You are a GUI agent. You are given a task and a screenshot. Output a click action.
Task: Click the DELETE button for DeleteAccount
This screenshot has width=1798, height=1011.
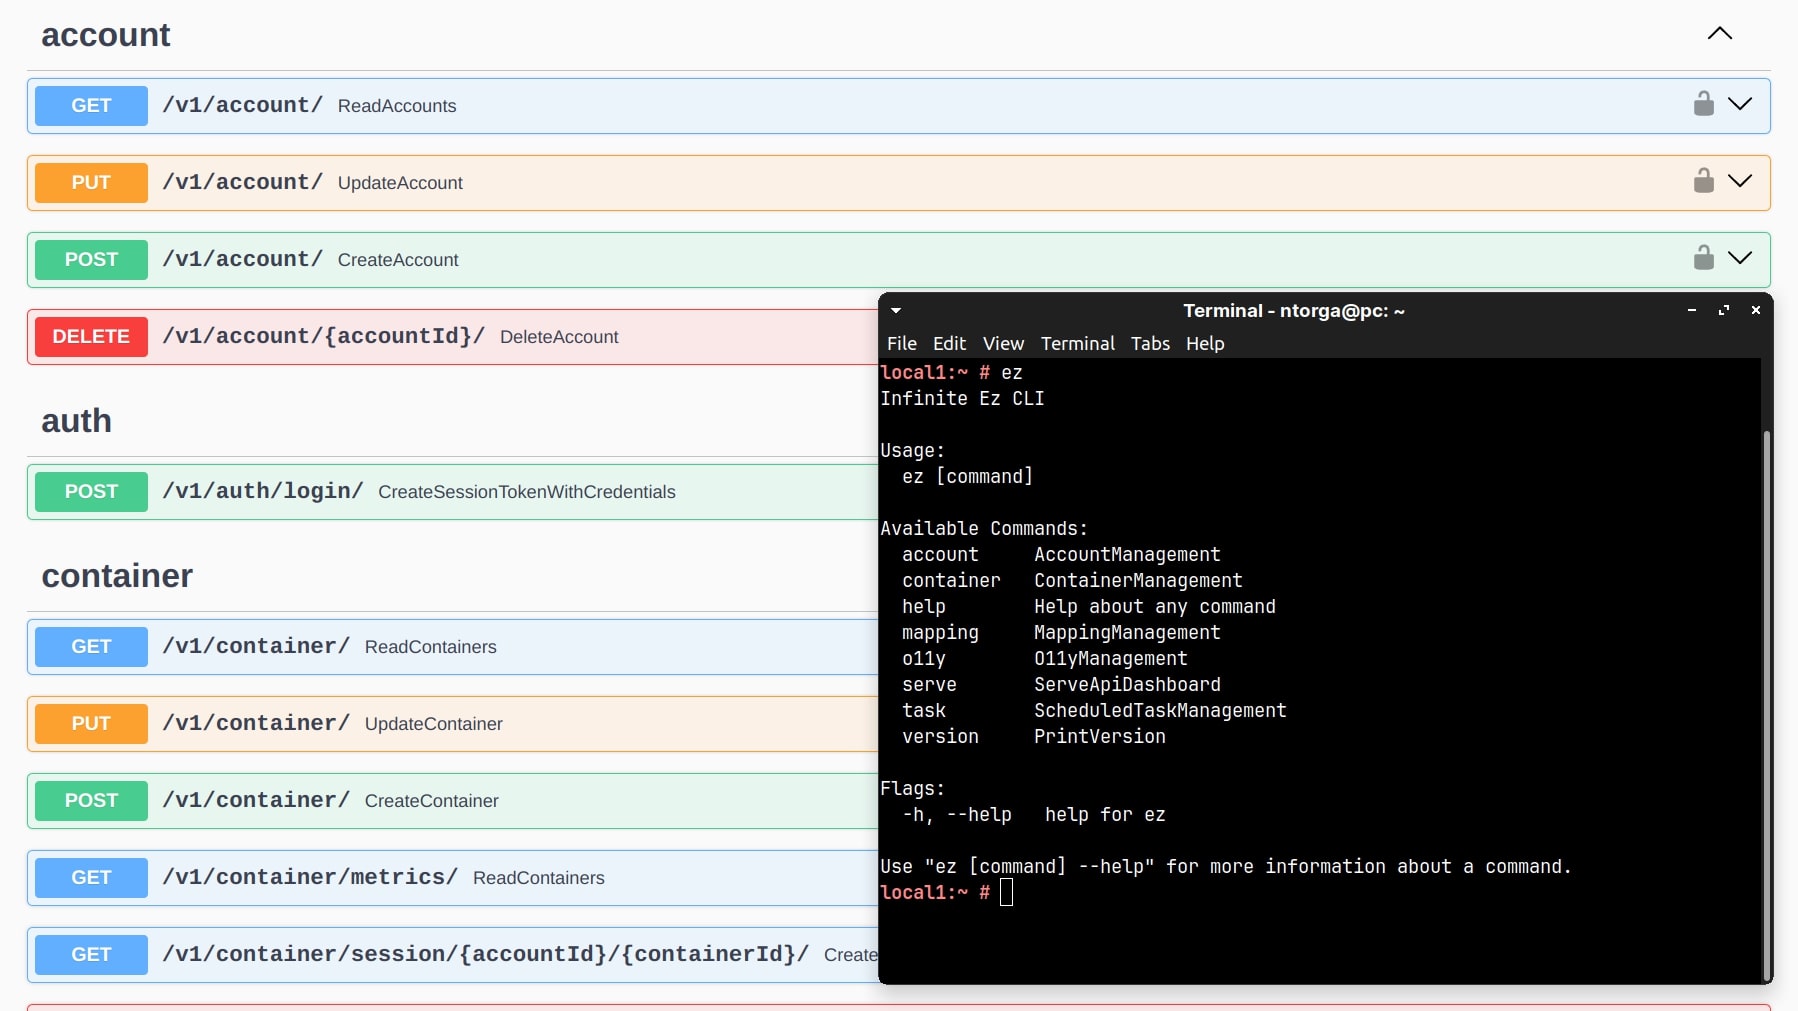click(91, 337)
